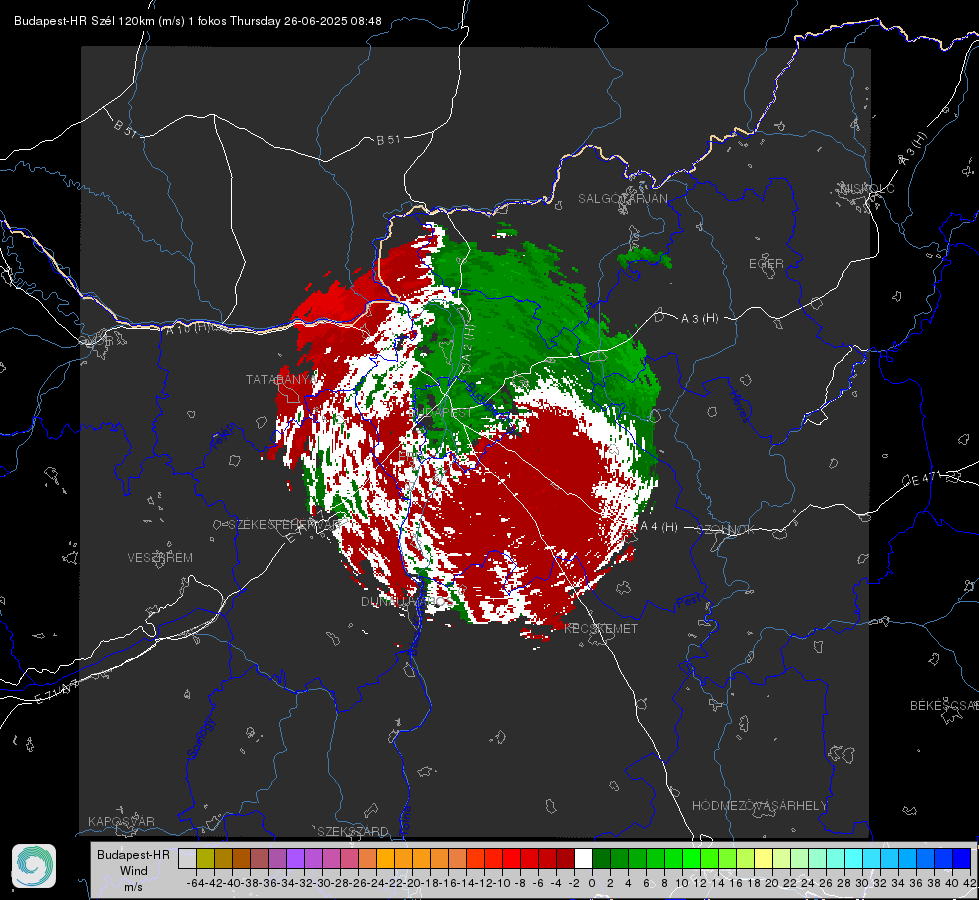The image size is (979, 900).
Task: Click the swirl logo icon beside the legend
Action: (34, 866)
